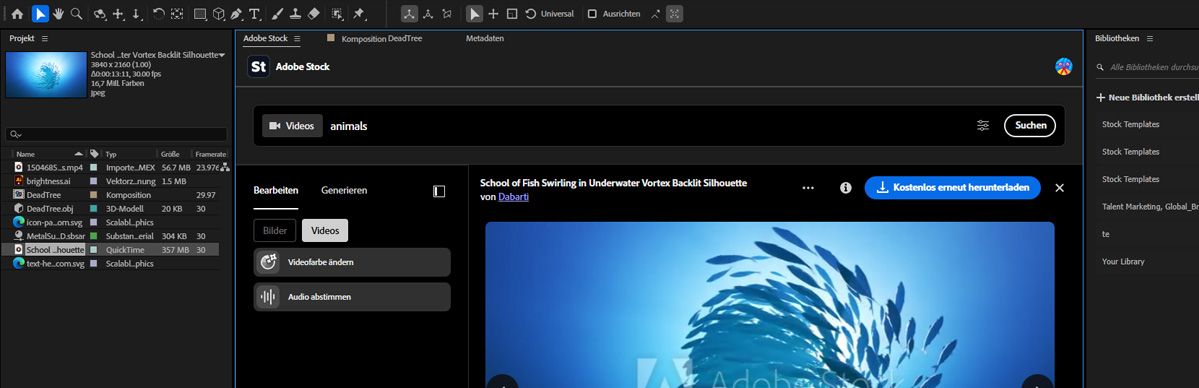Click the fish vortex thumbnail in Projekt
The width and height of the screenshot is (1199, 388).
point(46,74)
